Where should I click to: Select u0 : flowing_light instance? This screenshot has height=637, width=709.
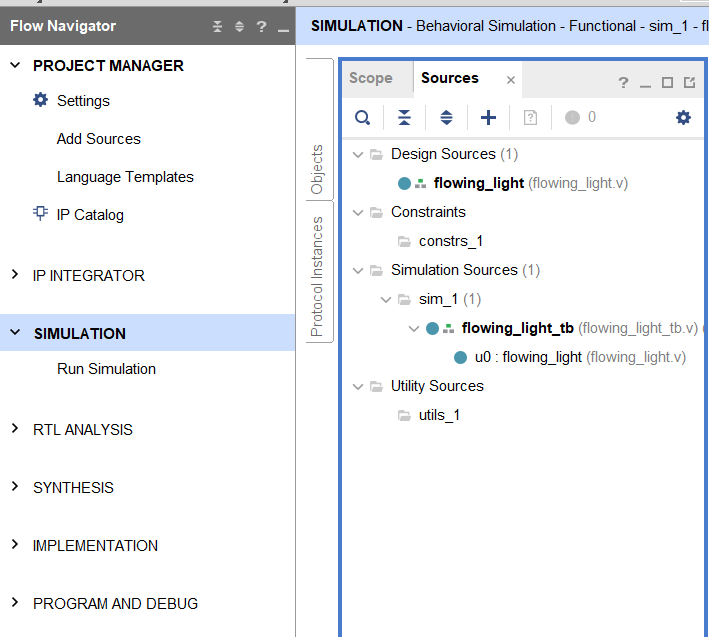[527, 357]
